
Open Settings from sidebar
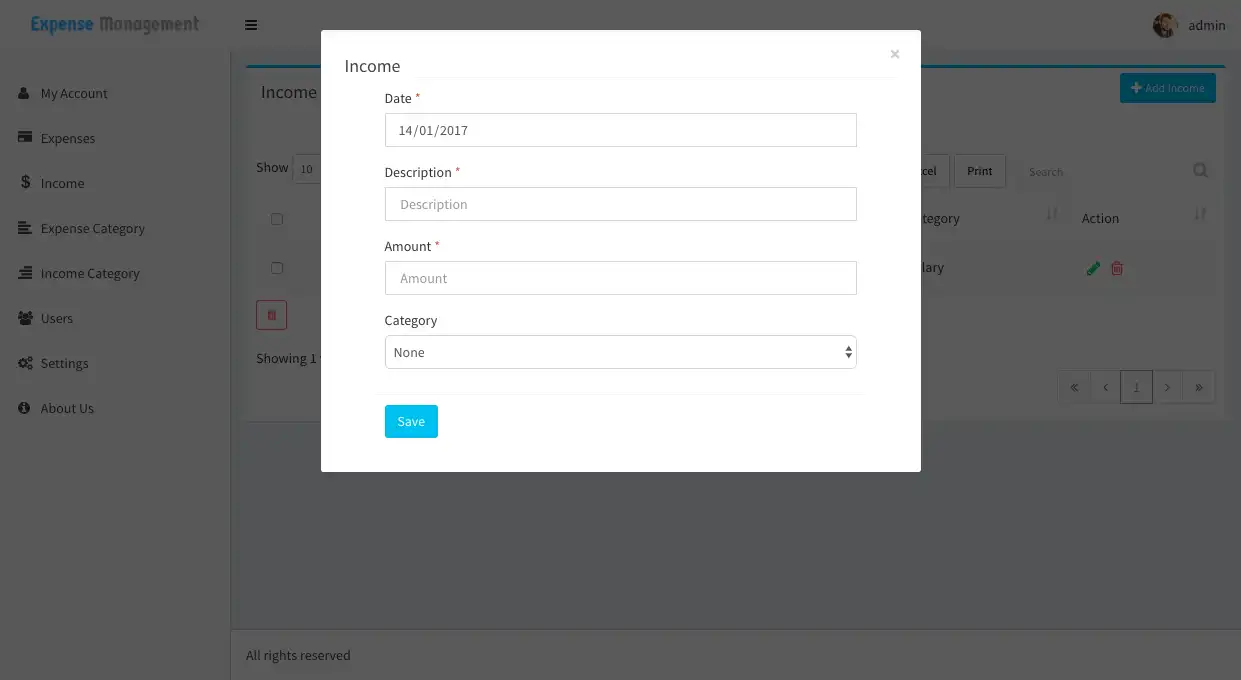click(x=65, y=363)
